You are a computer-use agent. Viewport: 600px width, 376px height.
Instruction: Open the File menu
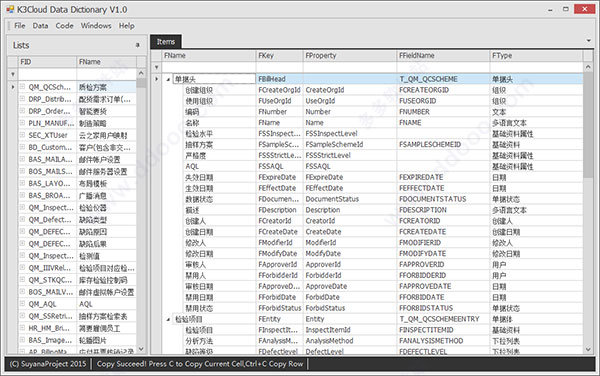point(20,26)
